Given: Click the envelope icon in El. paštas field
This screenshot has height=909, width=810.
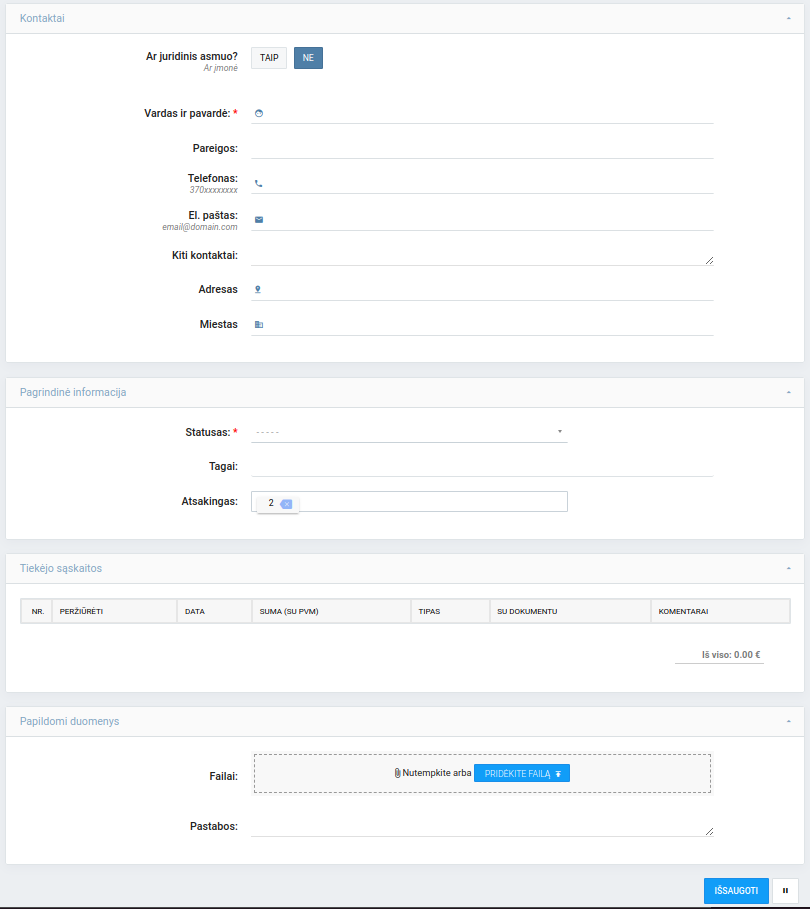Looking at the screenshot, I should pyautogui.click(x=259, y=219).
